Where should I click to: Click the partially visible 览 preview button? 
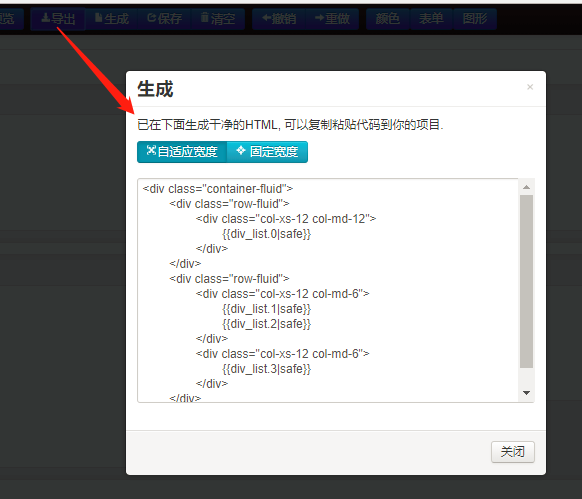point(11,19)
